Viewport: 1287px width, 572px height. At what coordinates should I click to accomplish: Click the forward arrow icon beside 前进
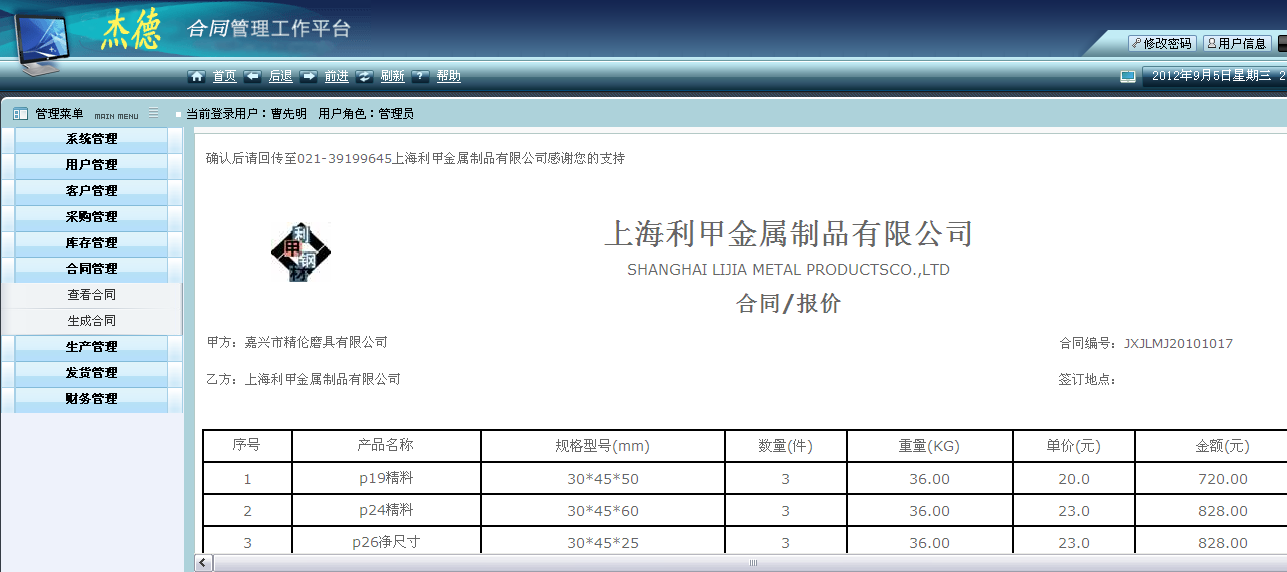(x=309, y=76)
